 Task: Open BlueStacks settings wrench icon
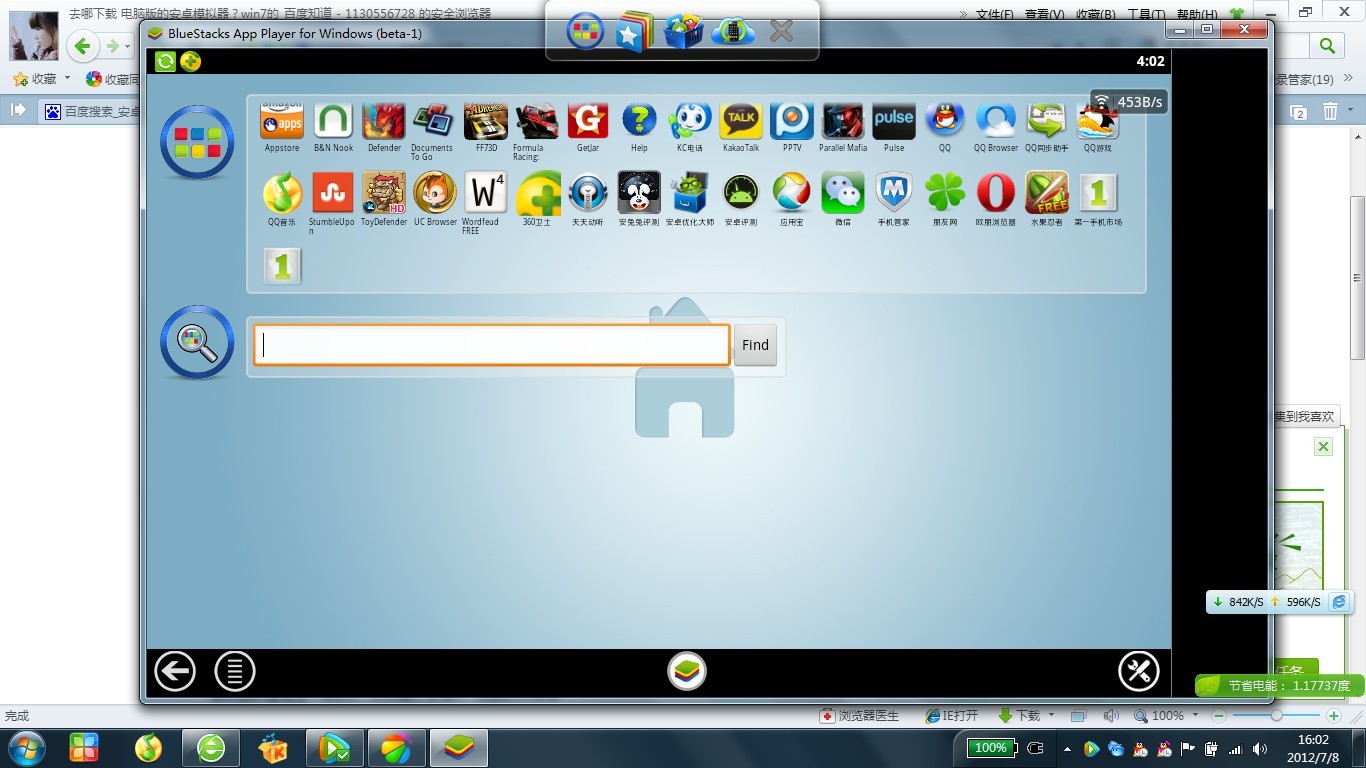click(1138, 671)
